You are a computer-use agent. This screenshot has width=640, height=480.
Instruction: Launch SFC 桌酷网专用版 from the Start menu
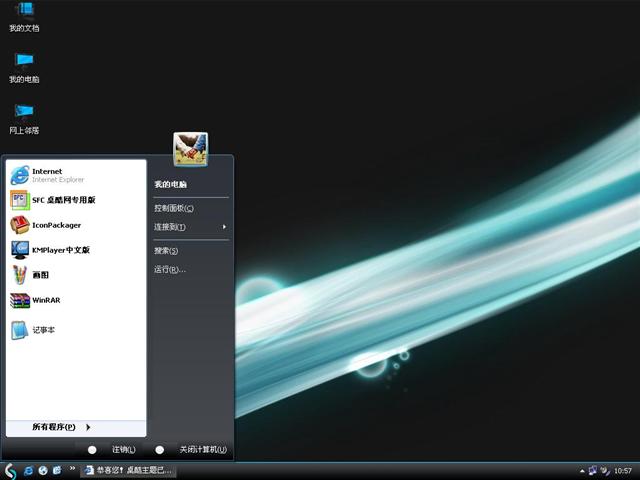coord(76,200)
